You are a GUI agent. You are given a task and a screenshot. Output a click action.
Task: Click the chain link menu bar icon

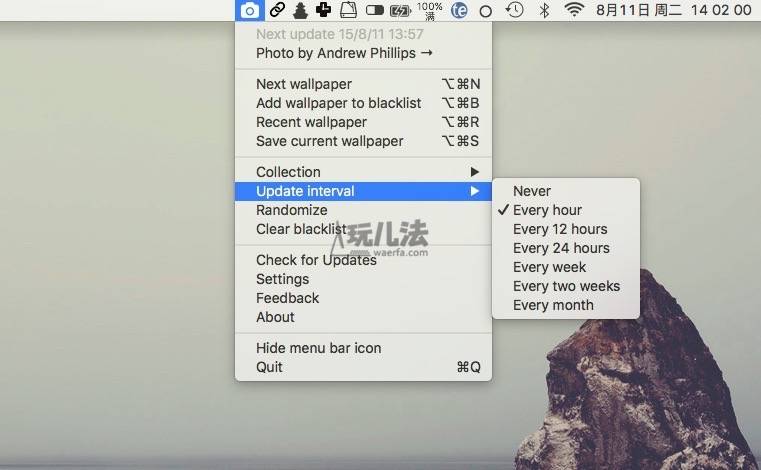click(x=277, y=10)
